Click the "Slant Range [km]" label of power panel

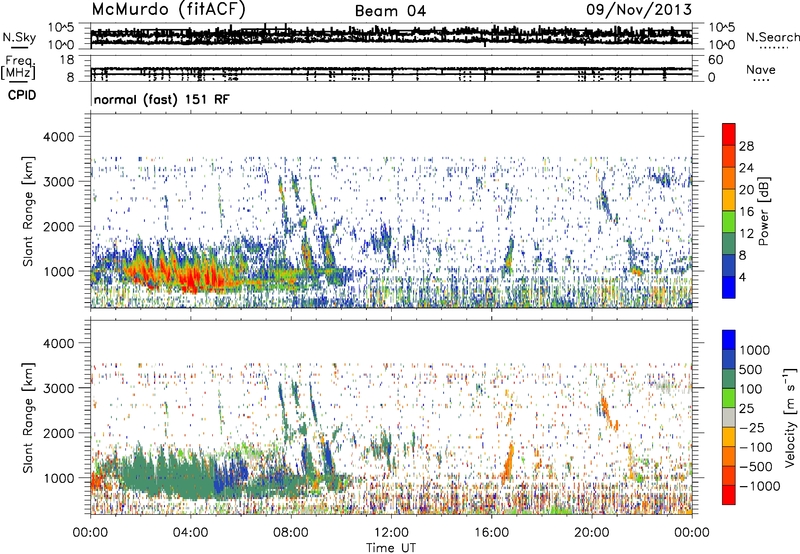pyautogui.click(x=28, y=211)
